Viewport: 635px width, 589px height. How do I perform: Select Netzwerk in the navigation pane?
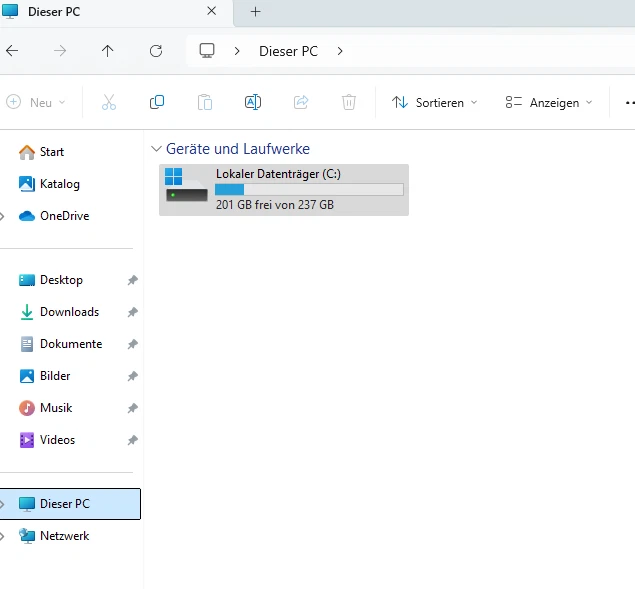(54, 536)
